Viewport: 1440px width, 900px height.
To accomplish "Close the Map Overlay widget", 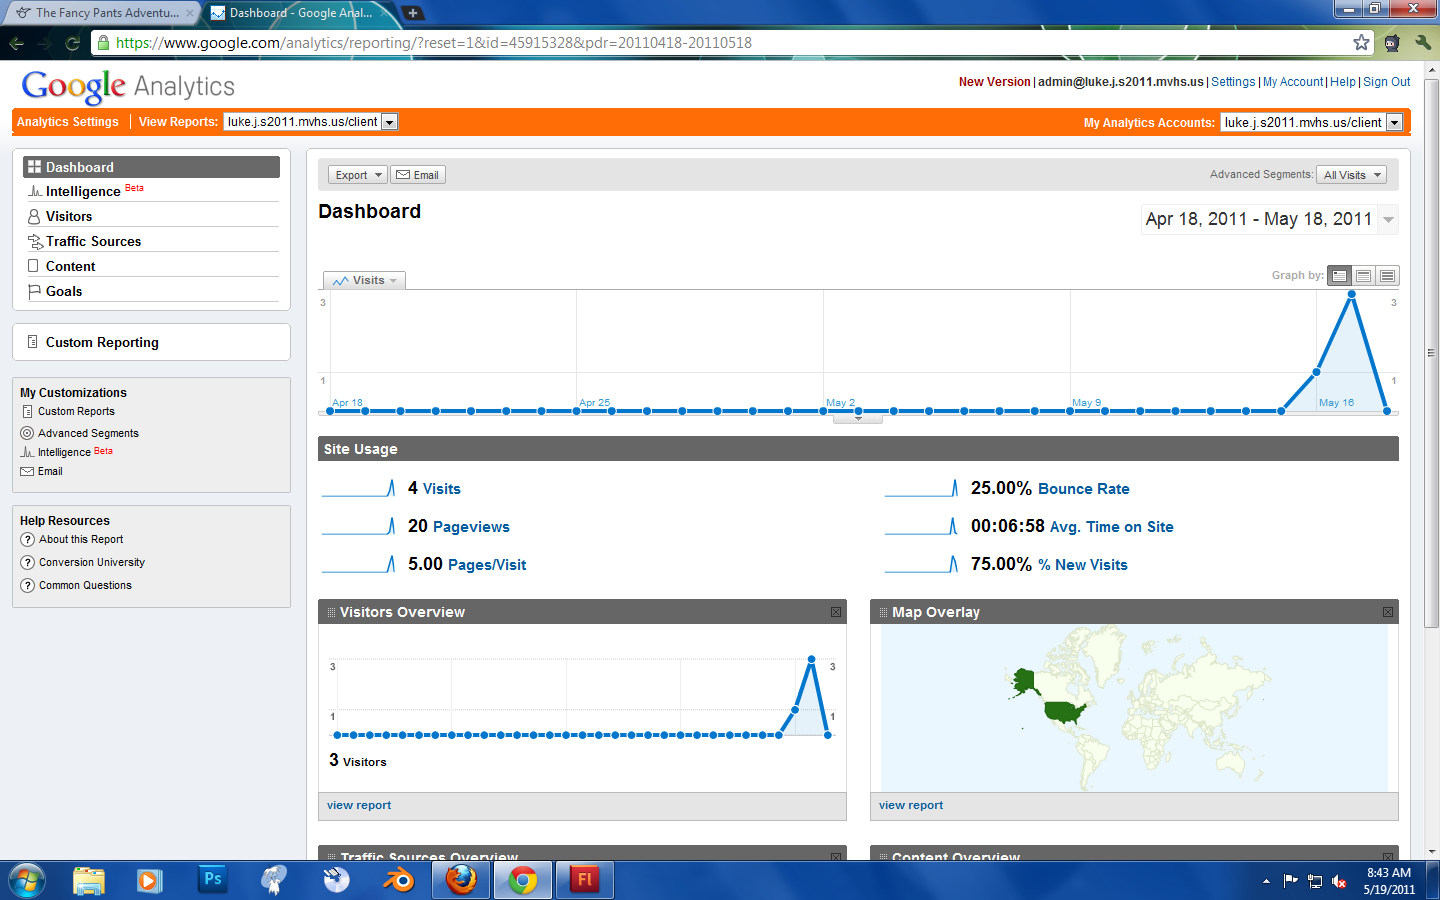I will click(1388, 612).
